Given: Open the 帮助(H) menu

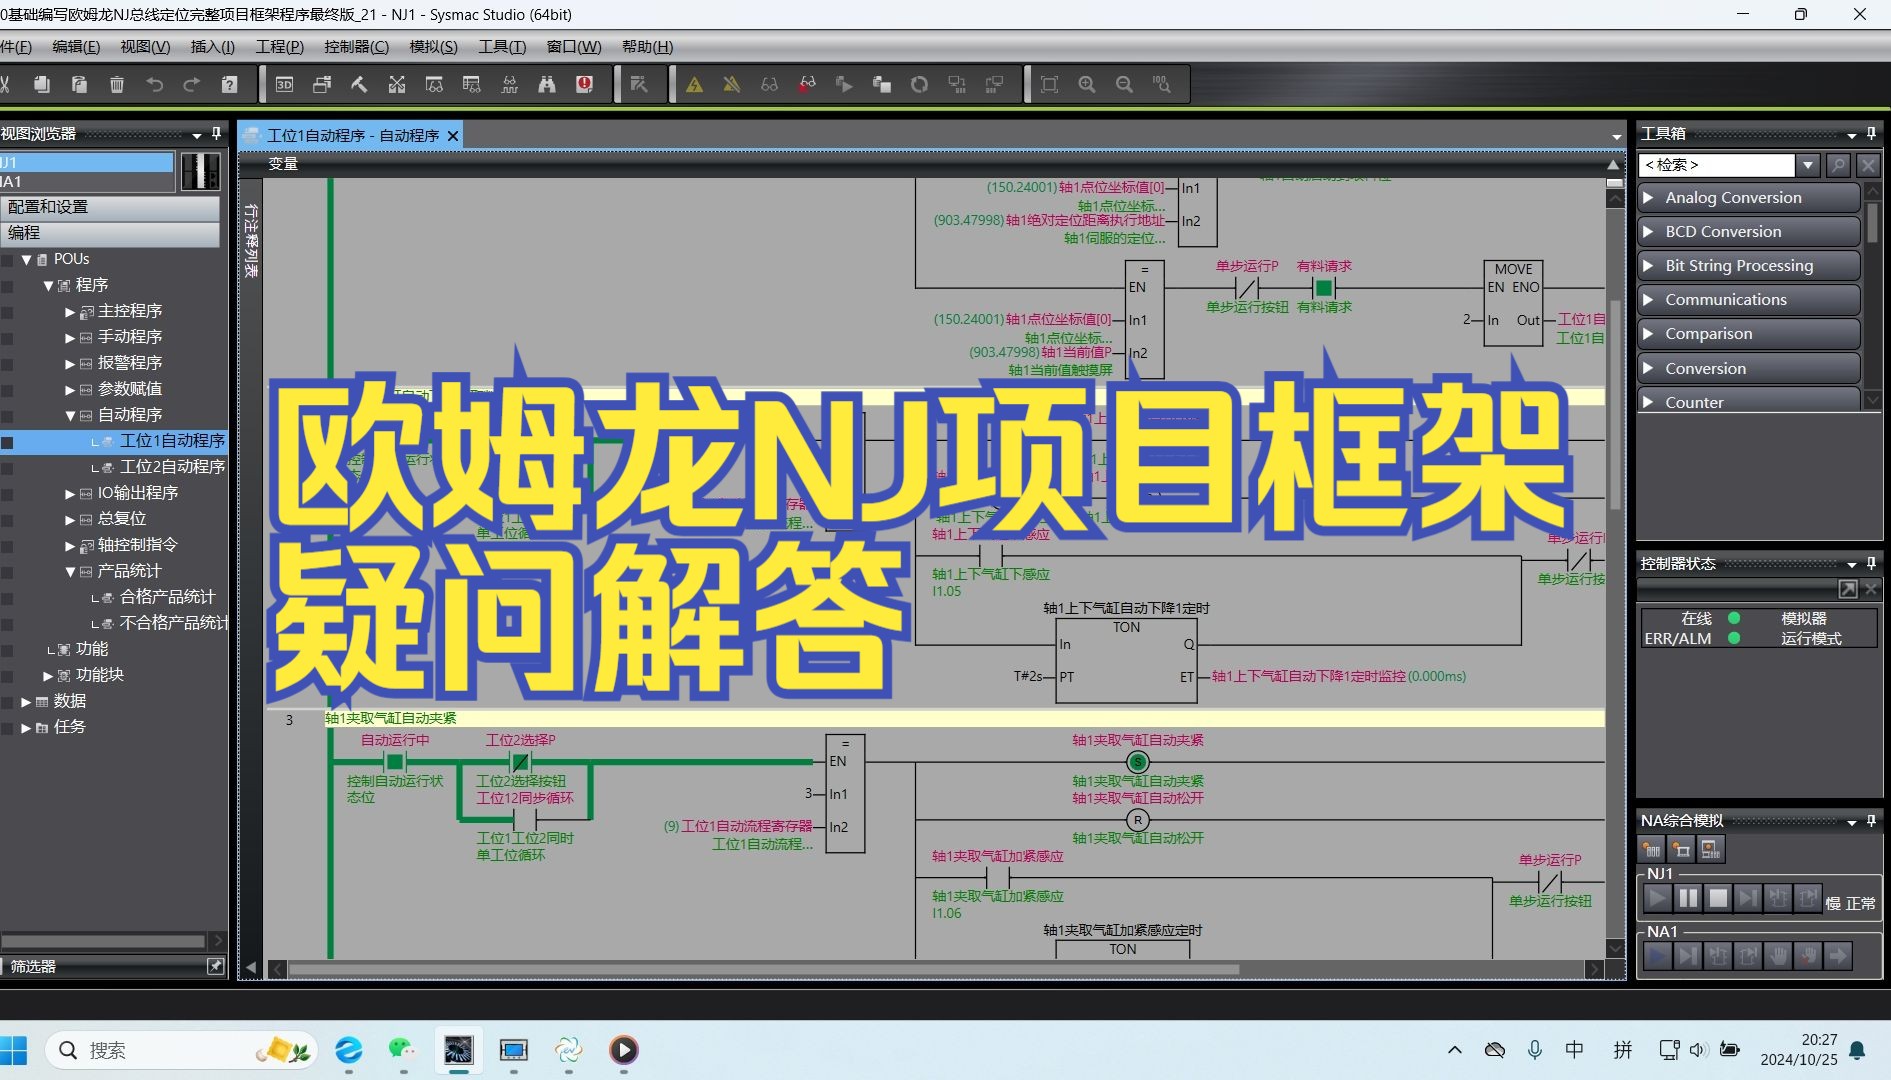Looking at the screenshot, I should pyautogui.click(x=647, y=47).
